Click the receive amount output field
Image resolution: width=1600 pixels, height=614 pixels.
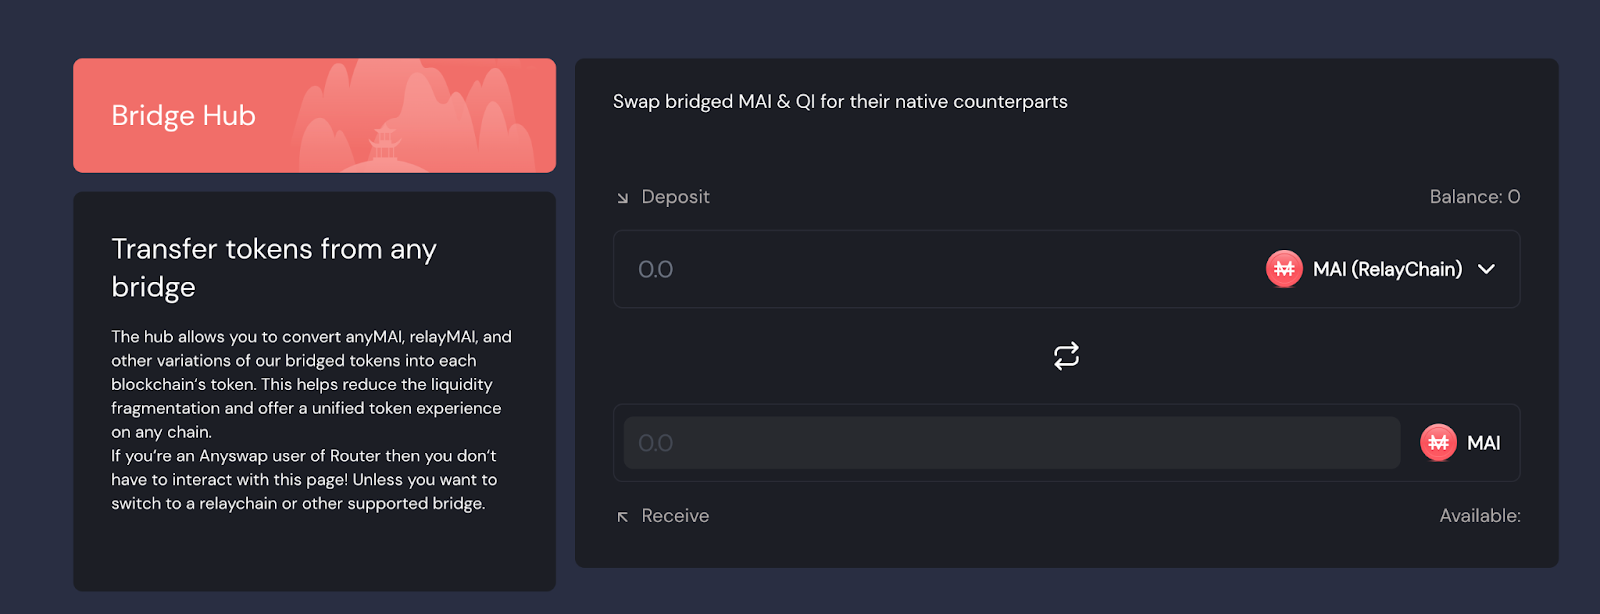point(1010,443)
